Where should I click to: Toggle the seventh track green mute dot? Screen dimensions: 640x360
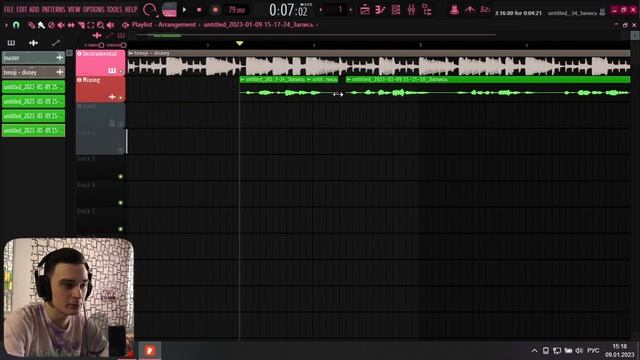click(120, 229)
